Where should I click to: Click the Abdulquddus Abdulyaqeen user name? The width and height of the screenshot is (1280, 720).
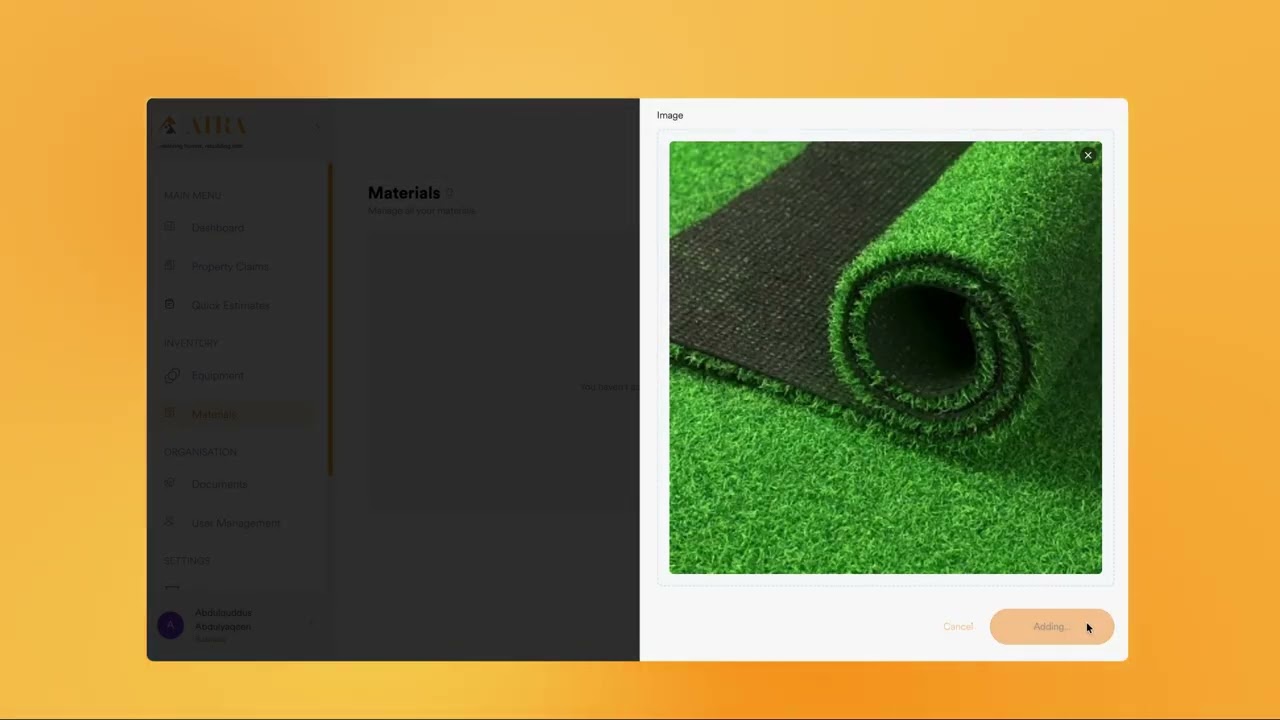click(223, 620)
